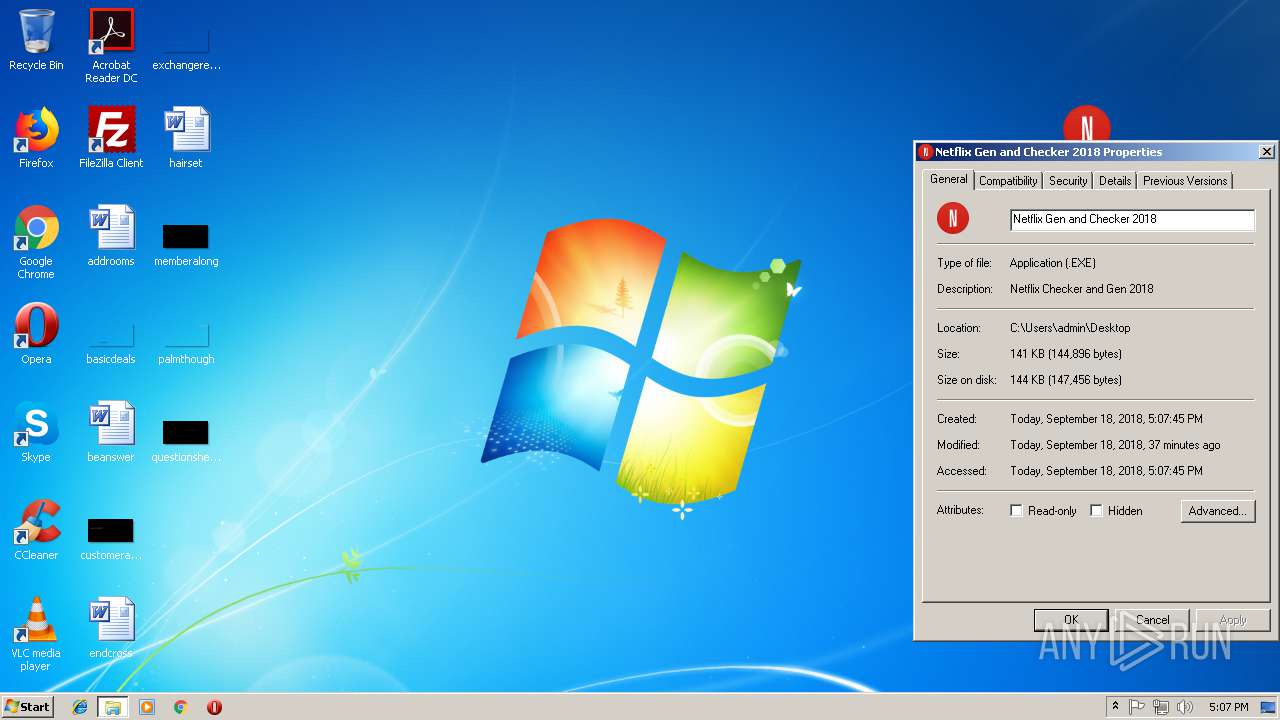Select the VLC media player shortcut

(36, 634)
